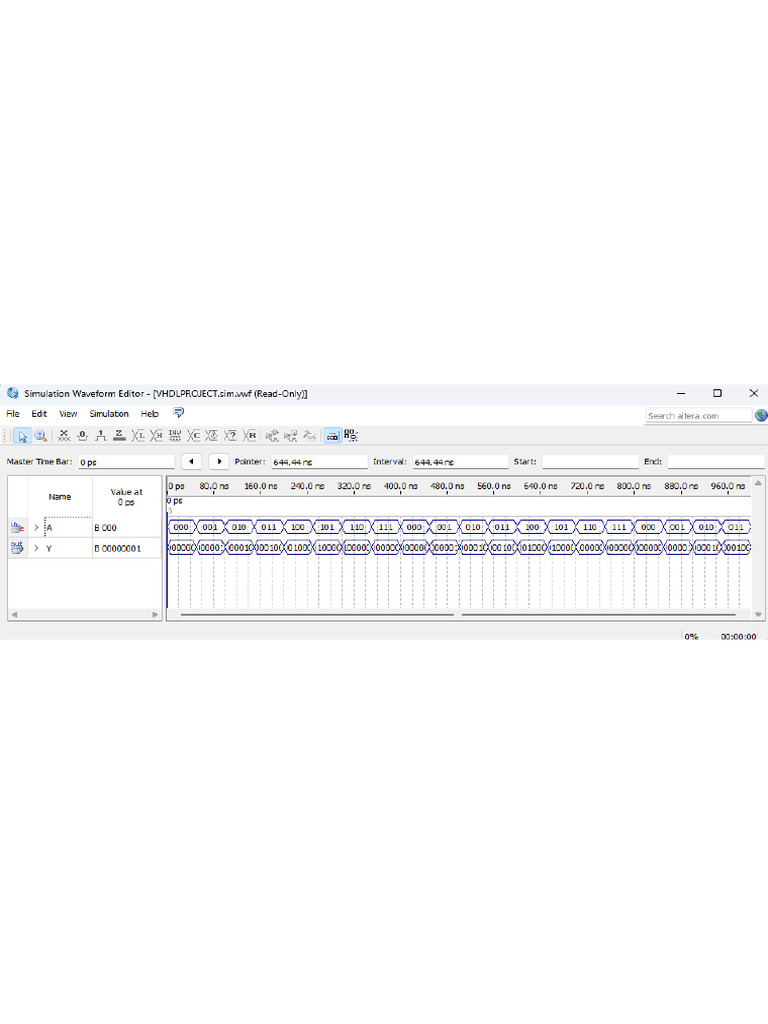The width and height of the screenshot is (768, 1024).
Task: Open the Simulation menu
Action: coord(109,414)
